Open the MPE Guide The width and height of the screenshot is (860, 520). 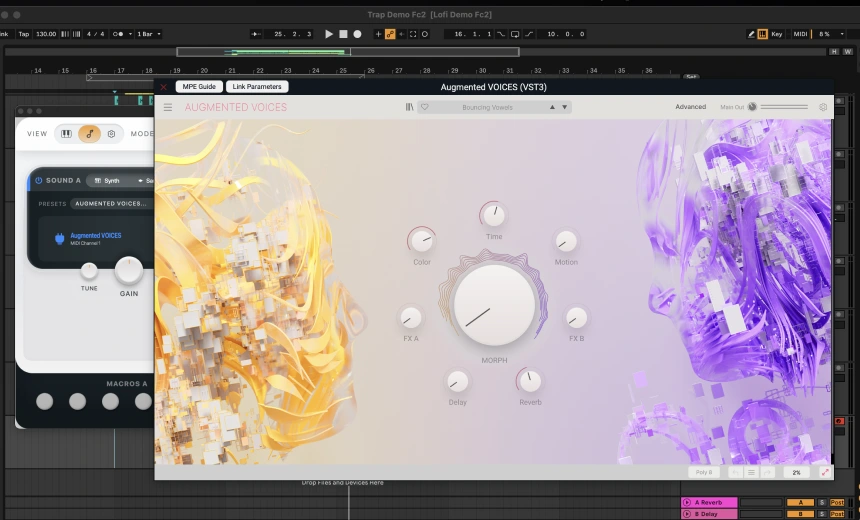click(199, 87)
